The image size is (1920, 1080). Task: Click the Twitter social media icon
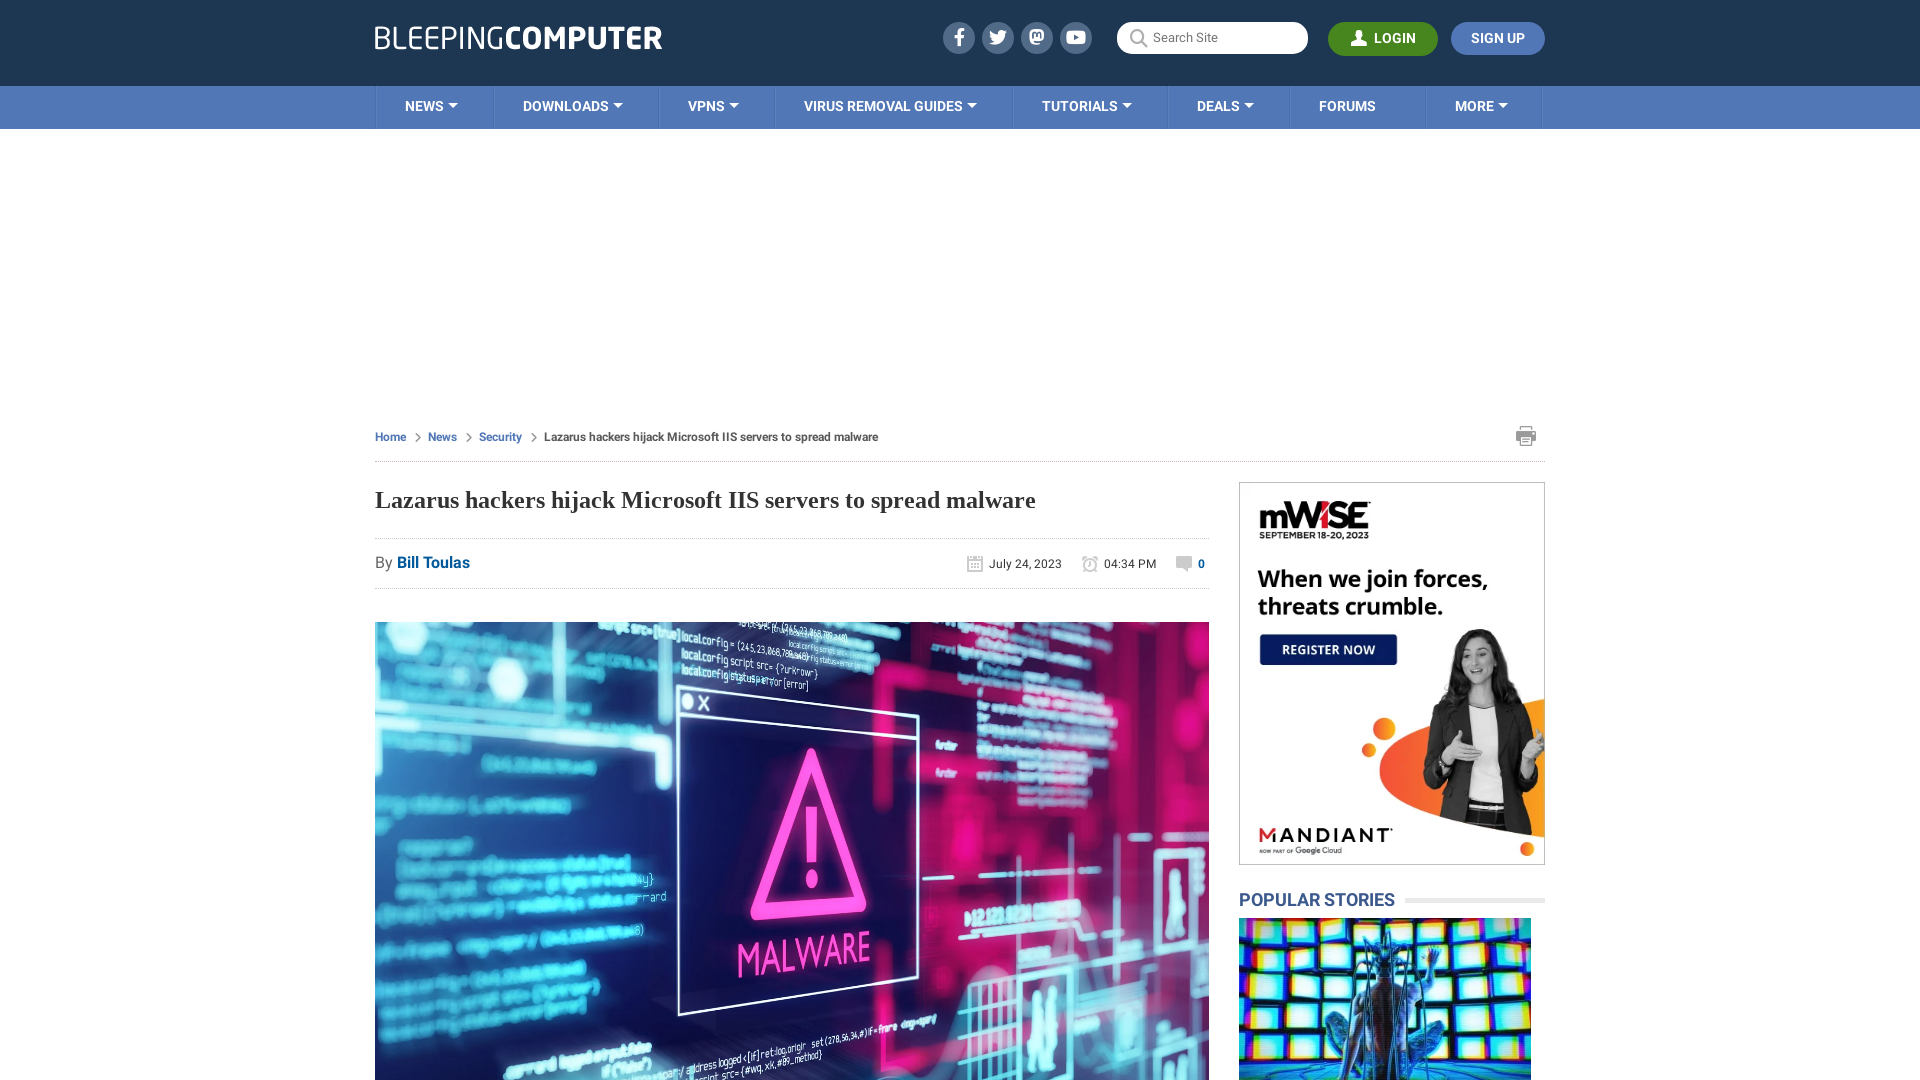(x=997, y=37)
